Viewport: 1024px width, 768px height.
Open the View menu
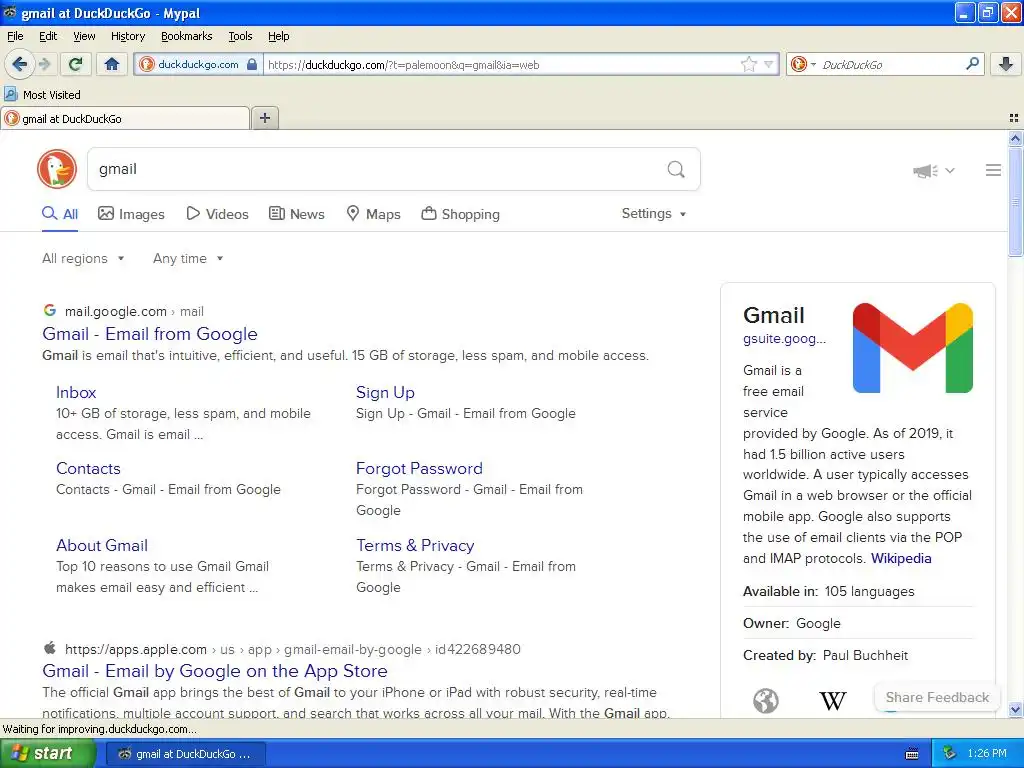84,36
